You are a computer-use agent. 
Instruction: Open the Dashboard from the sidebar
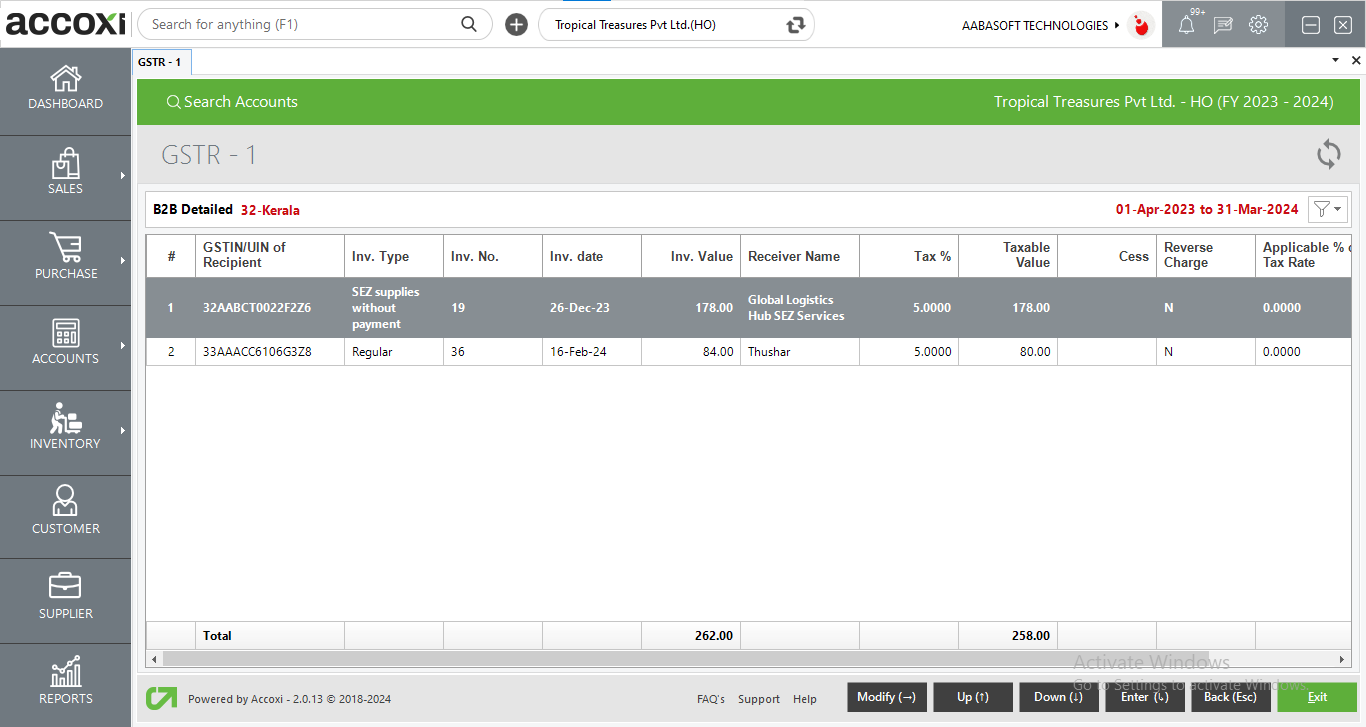(65, 88)
